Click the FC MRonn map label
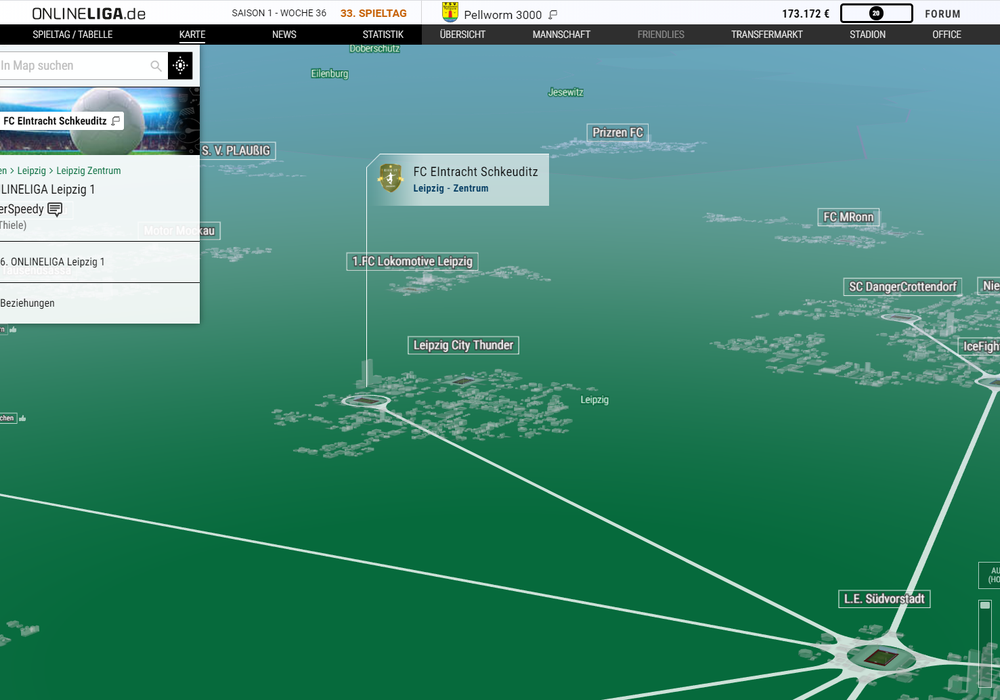This screenshot has width=1000, height=700. 848,217
